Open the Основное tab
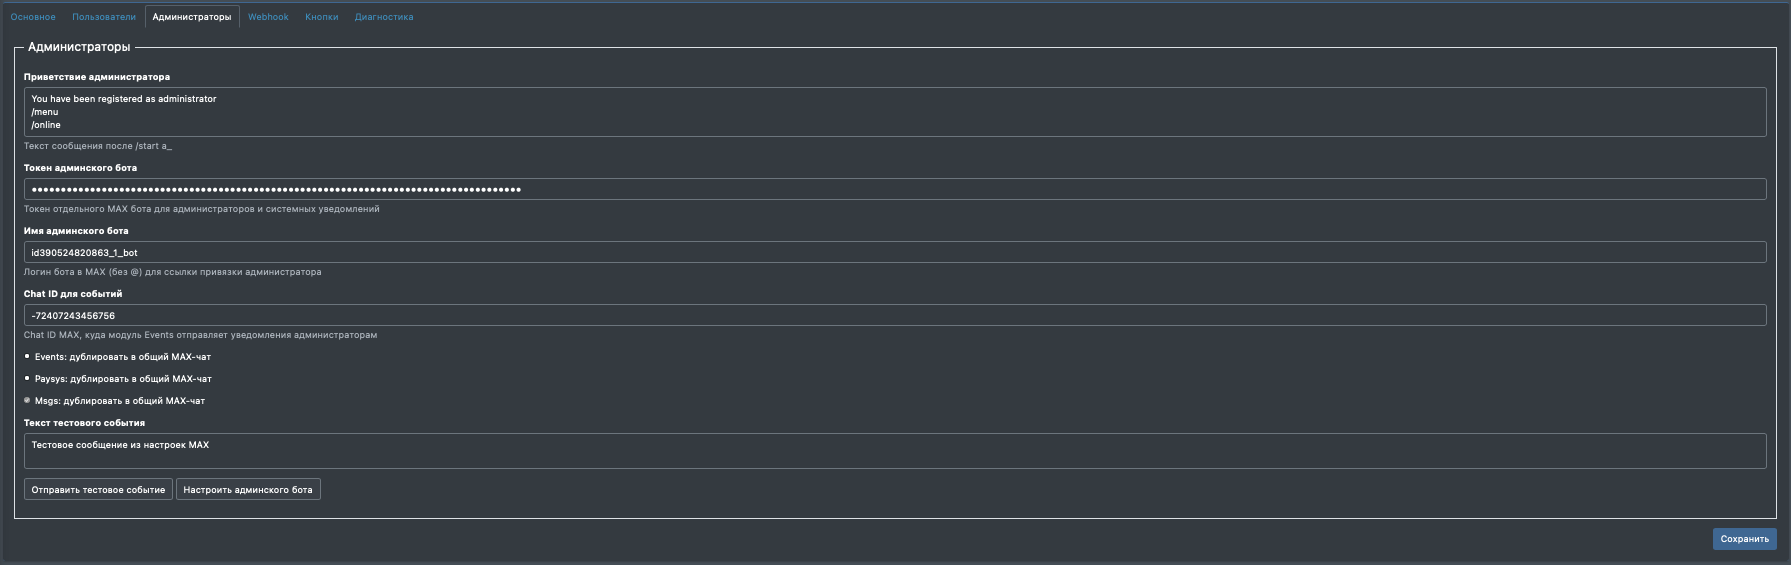This screenshot has height=565, width=1791. coord(33,17)
